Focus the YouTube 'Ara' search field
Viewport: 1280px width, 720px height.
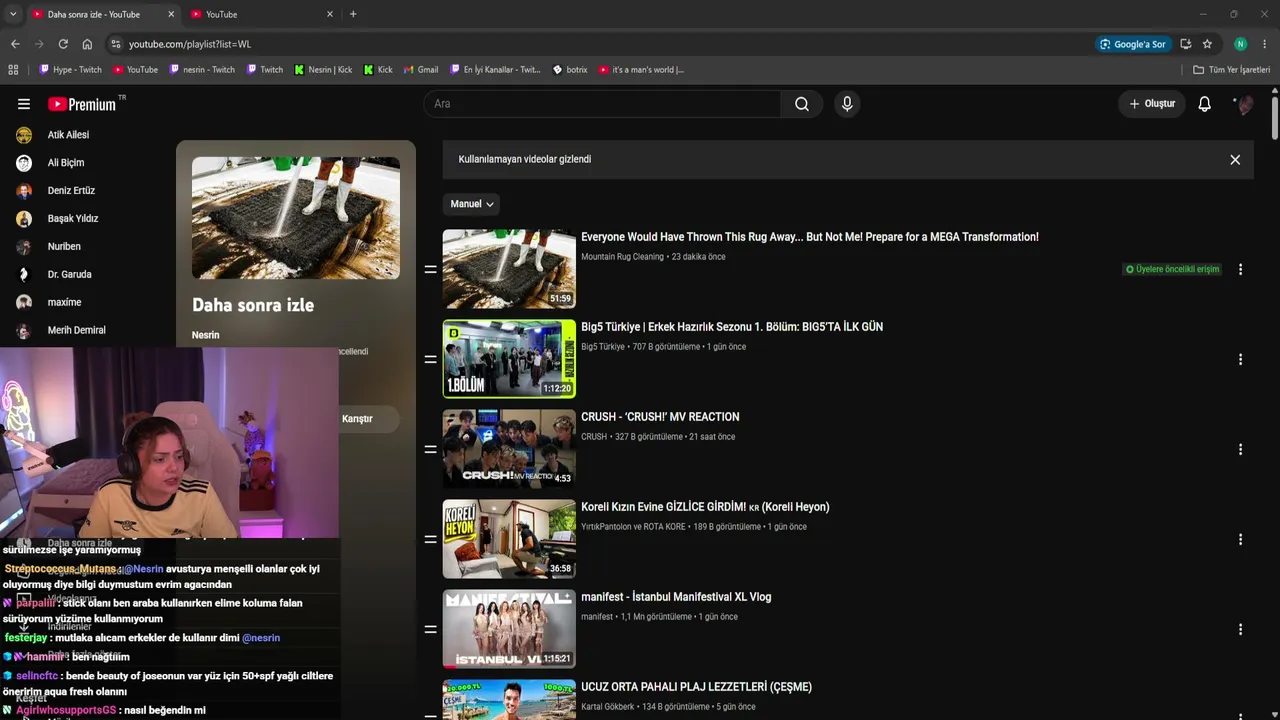(602, 104)
